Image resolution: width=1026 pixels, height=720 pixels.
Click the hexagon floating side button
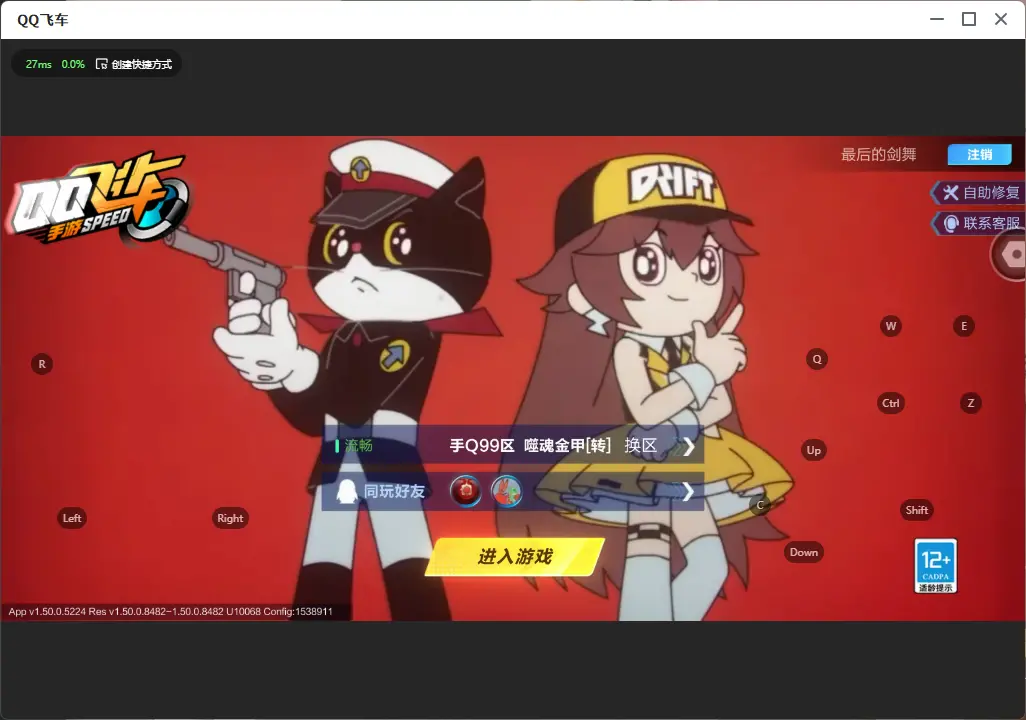click(x=1009, y=254)
